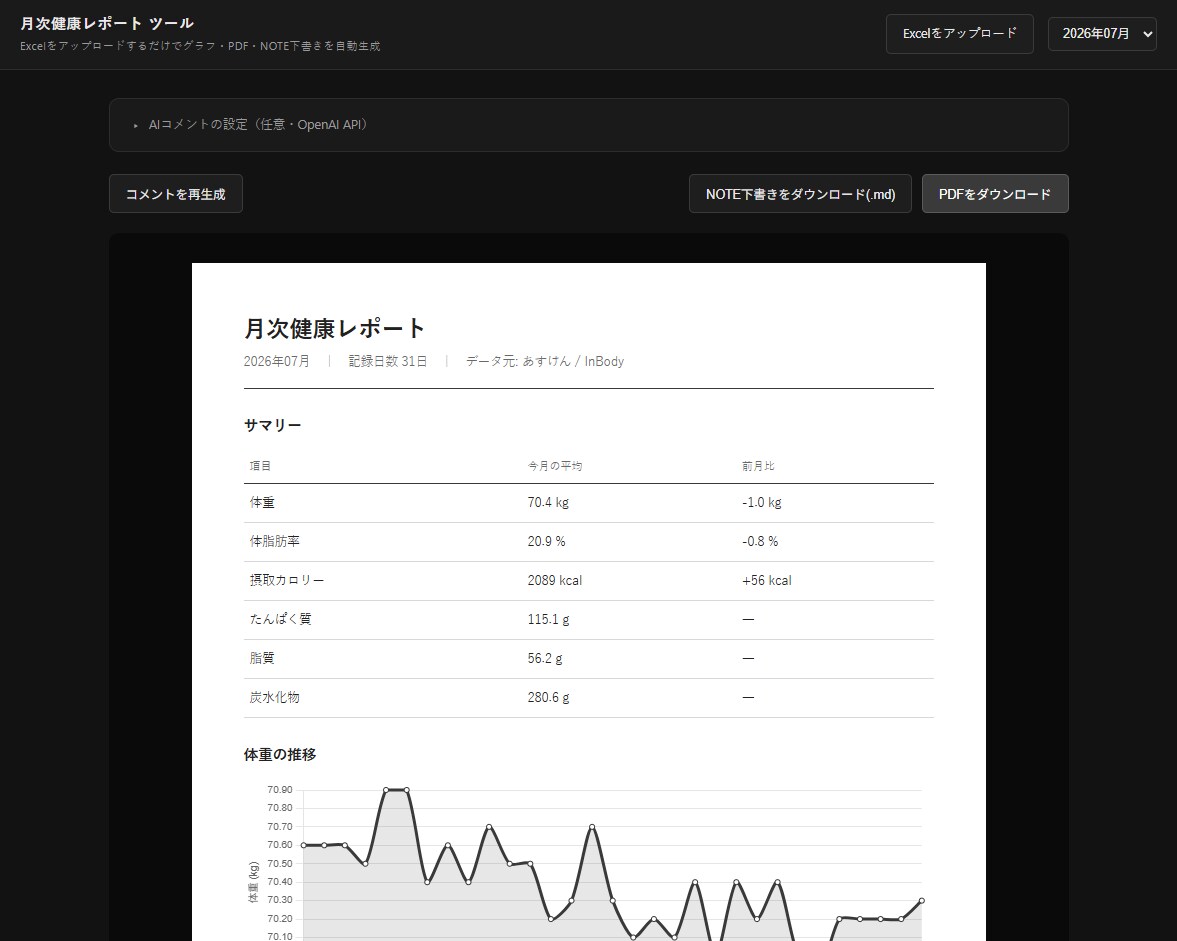Click the 月次健康レポート ツール app title
This screenshot has width=1177, height=941.
pyautogui.click(x=107, y=23)
